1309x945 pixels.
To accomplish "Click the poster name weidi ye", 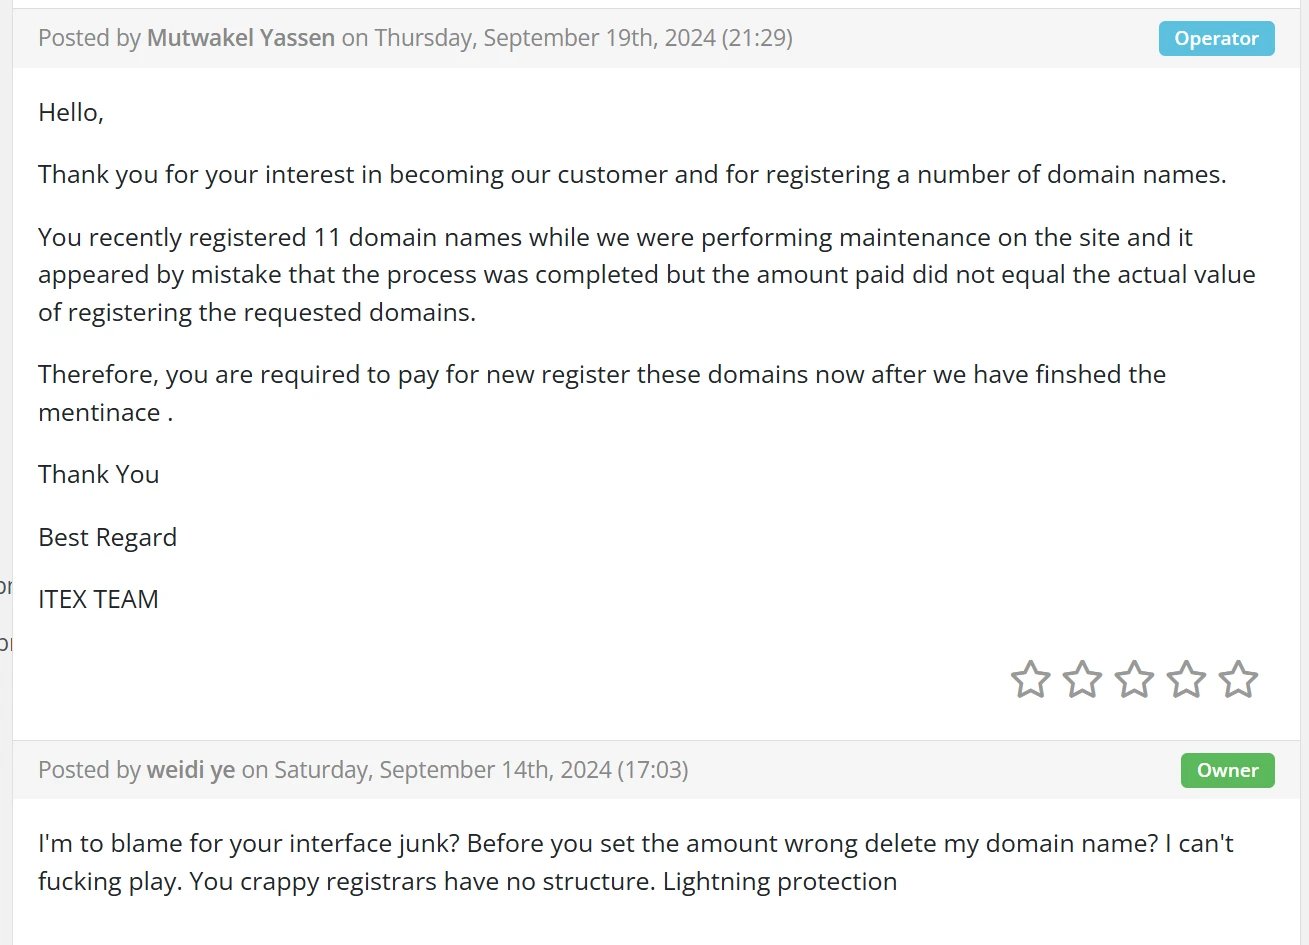I will click(x=191, y=770).
